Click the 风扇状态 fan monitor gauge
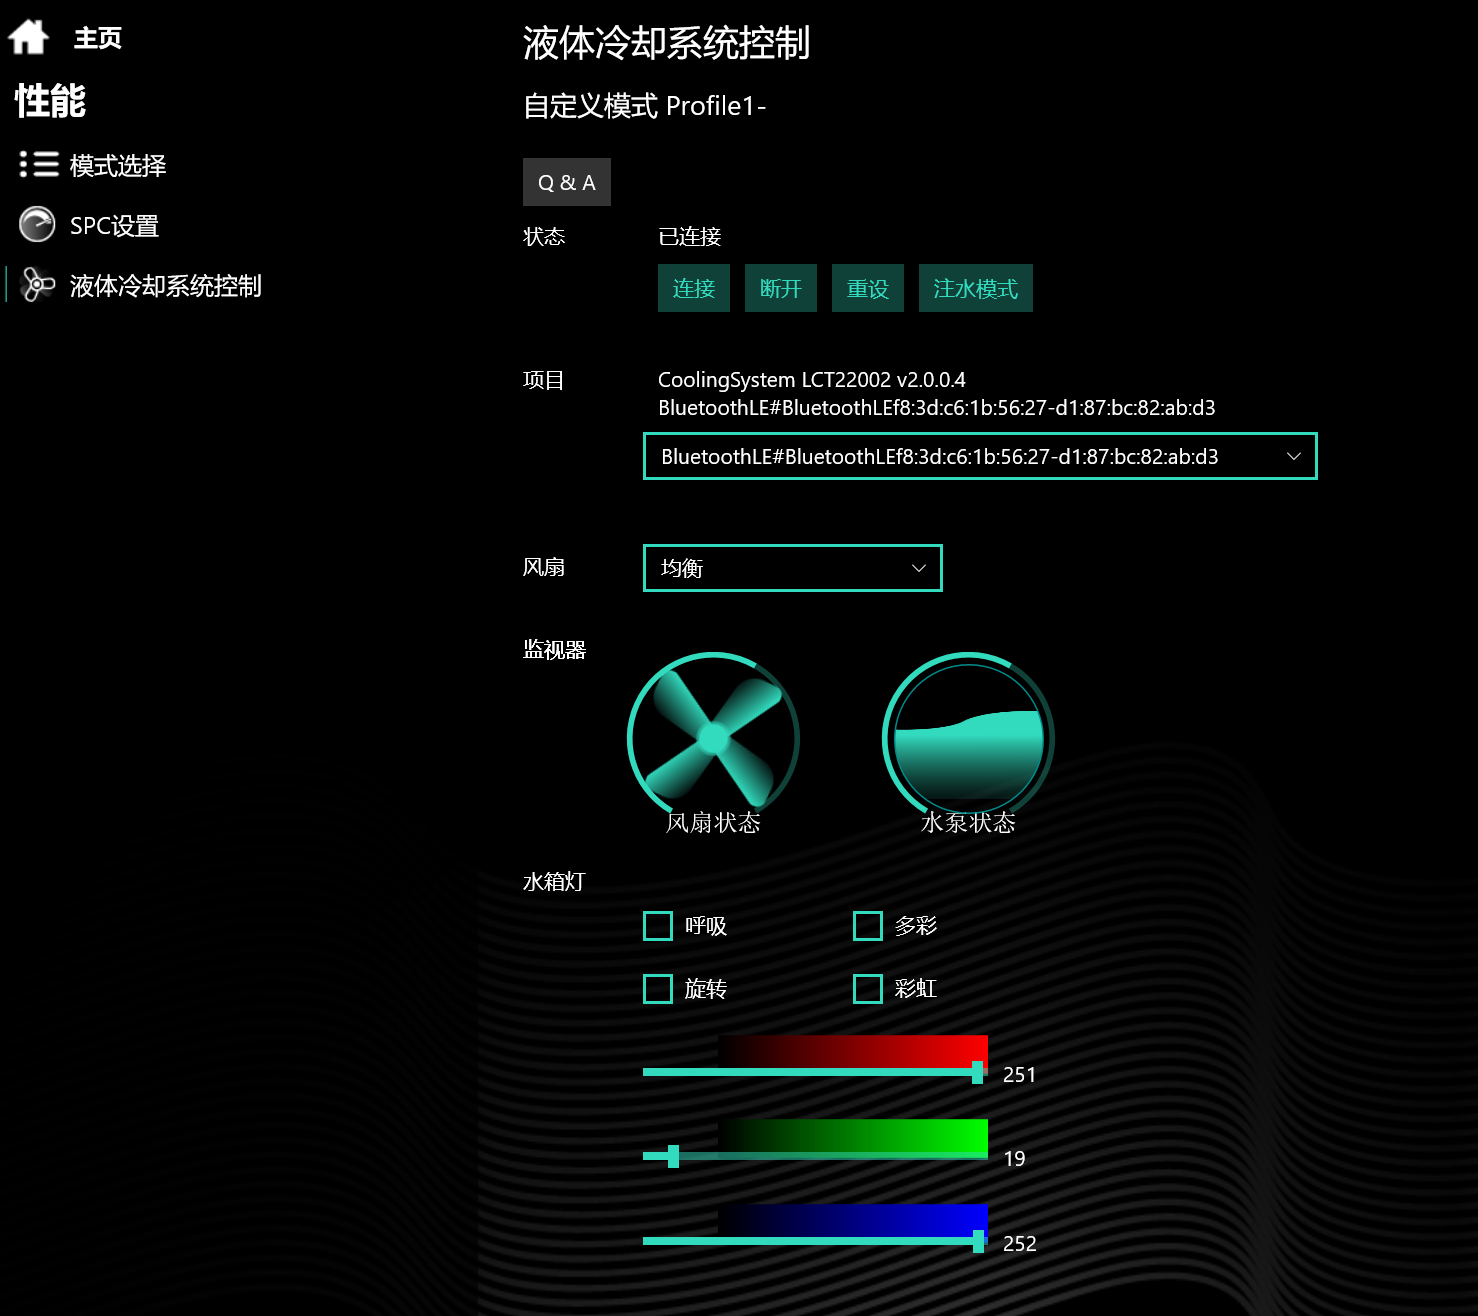Screen dimensions: 1478x1316 tap(713, 738)
